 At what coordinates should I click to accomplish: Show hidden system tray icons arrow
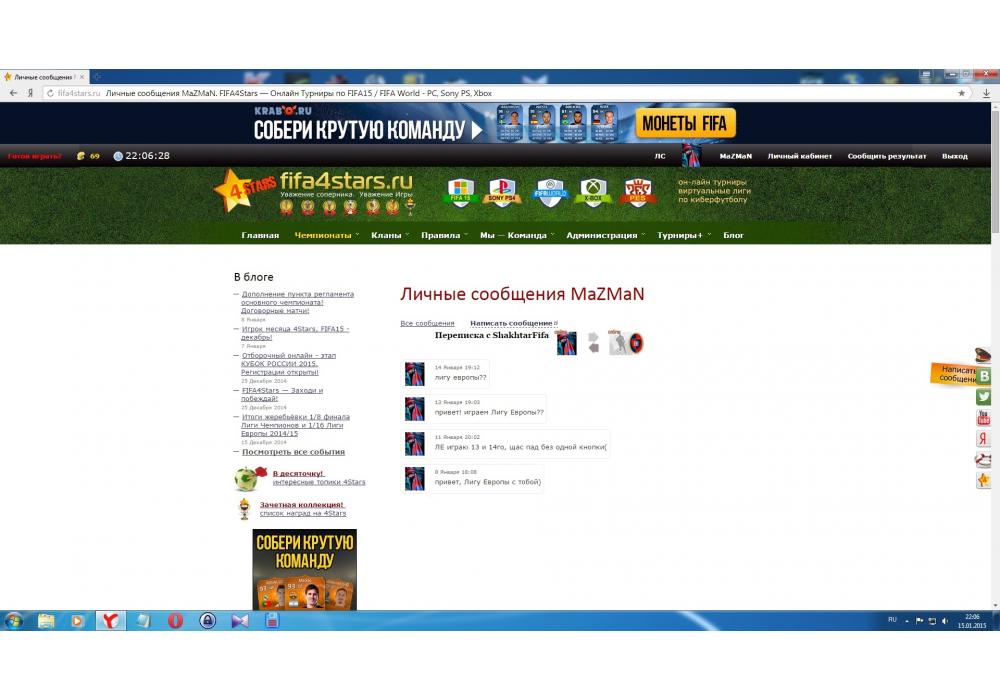(906, 621)
